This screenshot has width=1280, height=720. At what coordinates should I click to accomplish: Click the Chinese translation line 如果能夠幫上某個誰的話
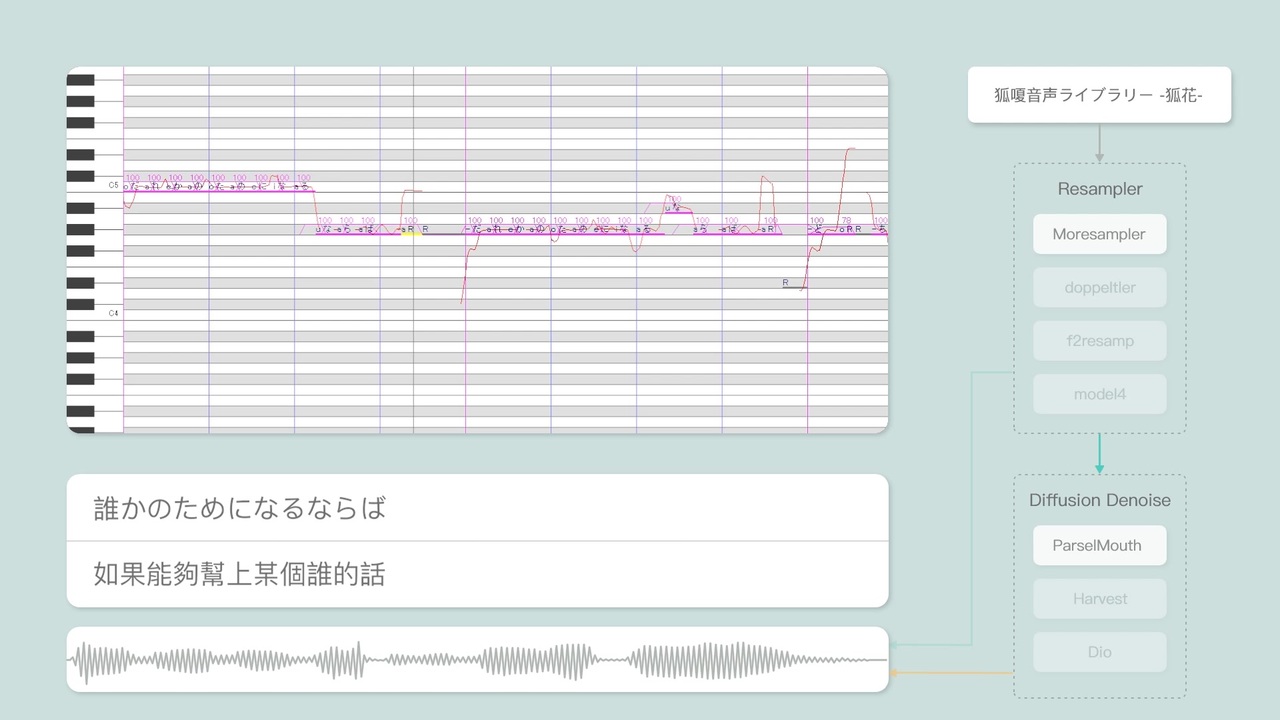(x=239, y=574)
